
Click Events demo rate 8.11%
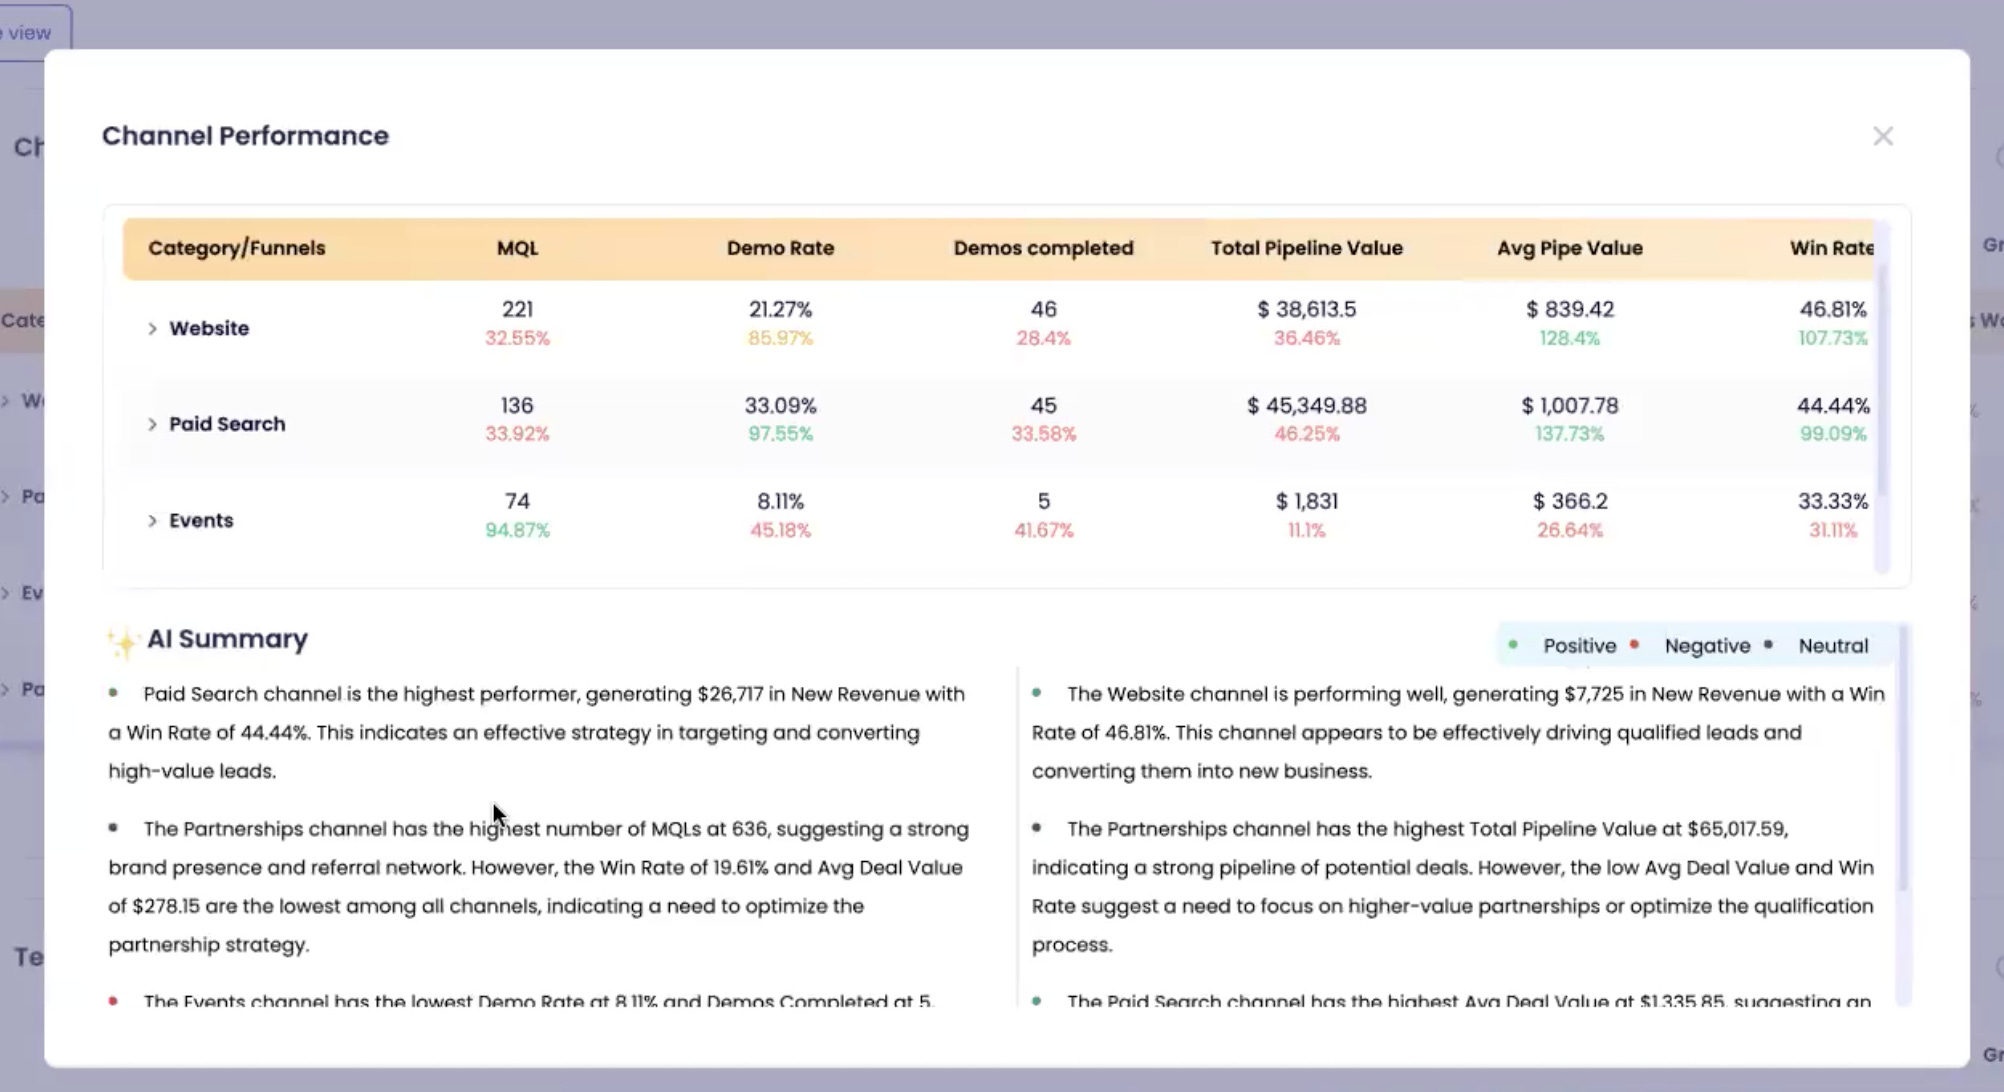(780, 501)
